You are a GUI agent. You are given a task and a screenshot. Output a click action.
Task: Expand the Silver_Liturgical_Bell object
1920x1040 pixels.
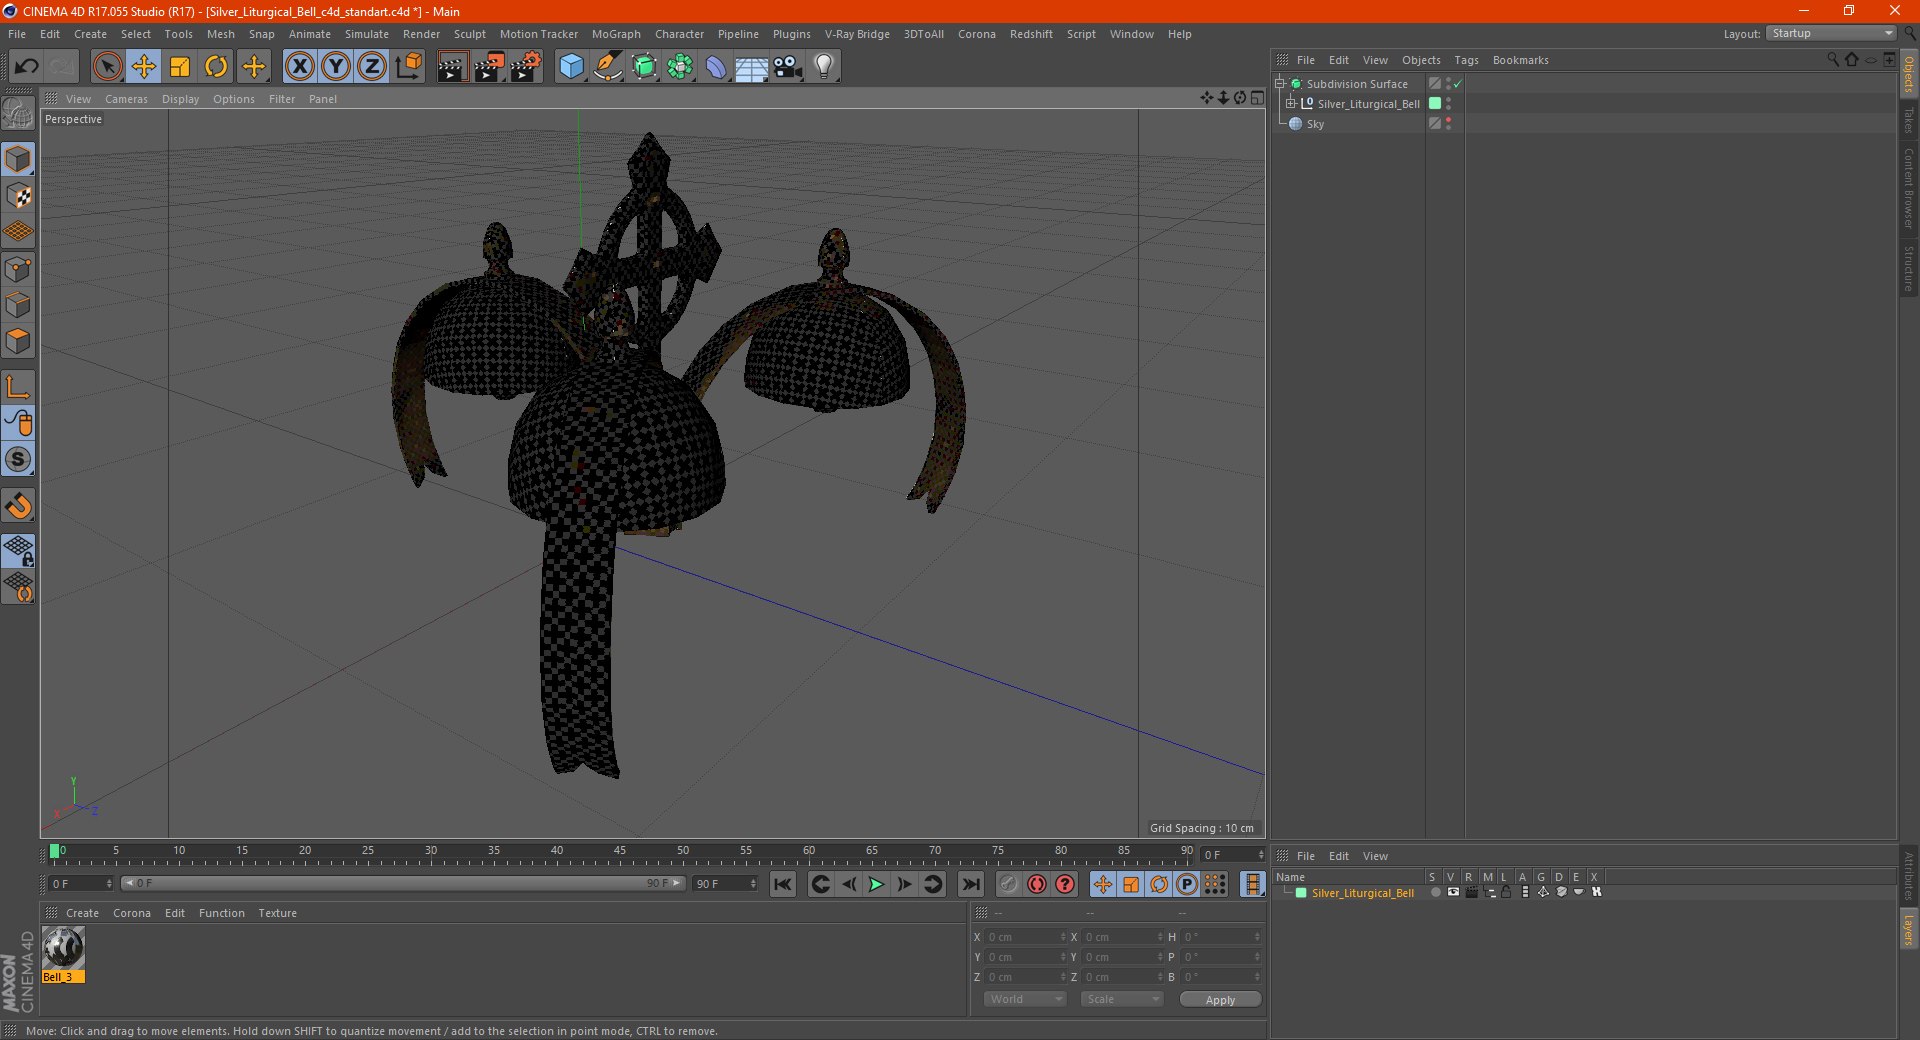[1291, 104]
